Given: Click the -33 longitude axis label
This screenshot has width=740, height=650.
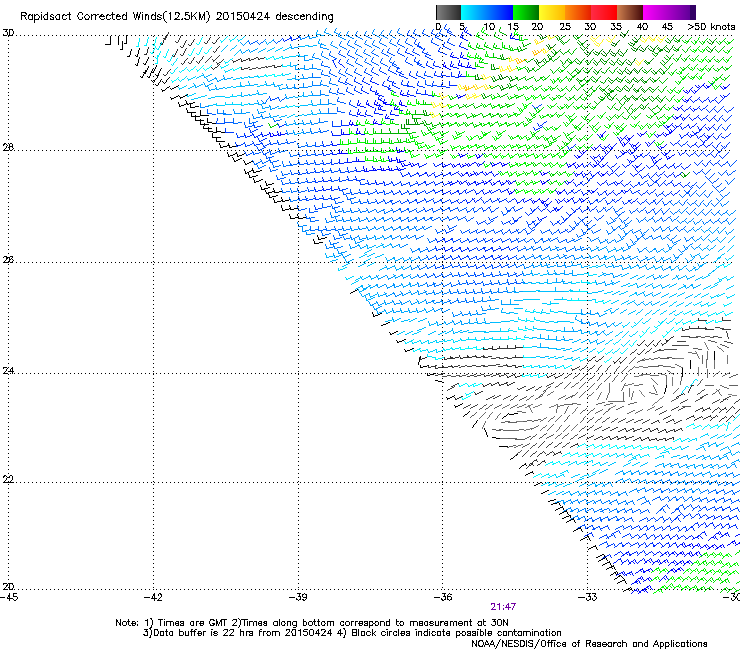Looking at the screenshot, I should click(x=588, y=598).
